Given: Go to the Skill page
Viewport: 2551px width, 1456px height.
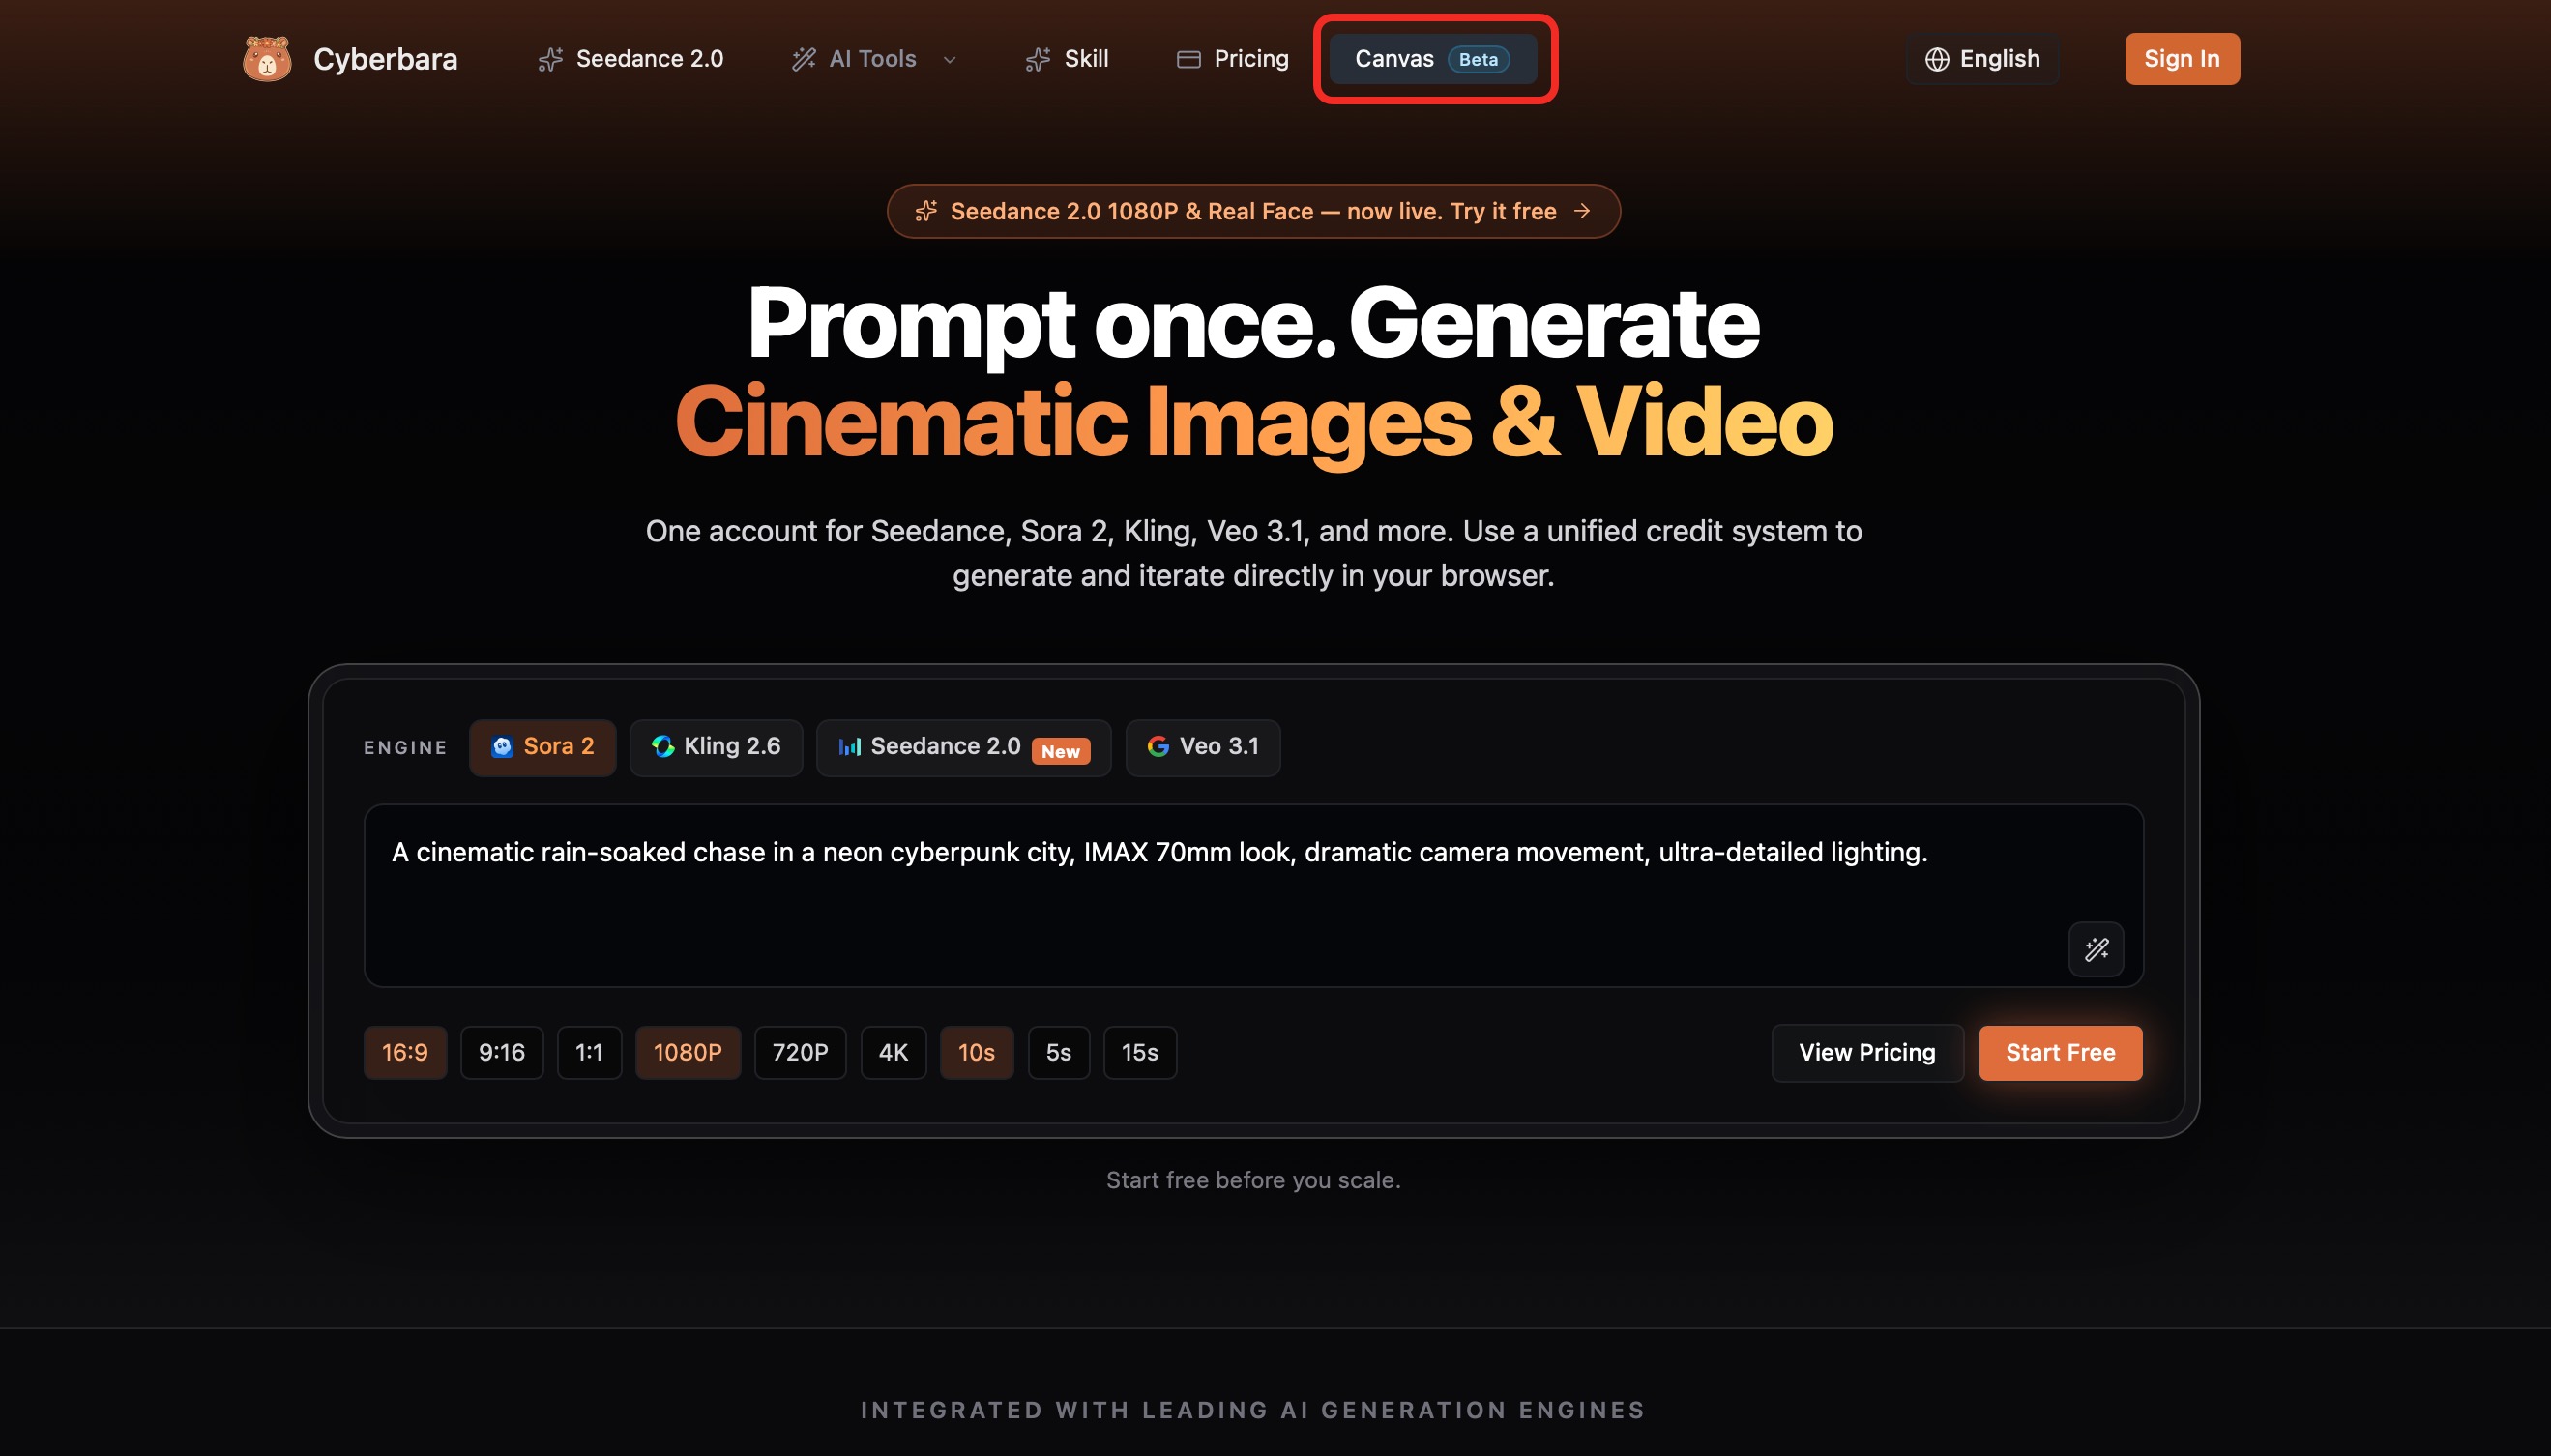Looking at the screenshot, I should [1067, 59].
